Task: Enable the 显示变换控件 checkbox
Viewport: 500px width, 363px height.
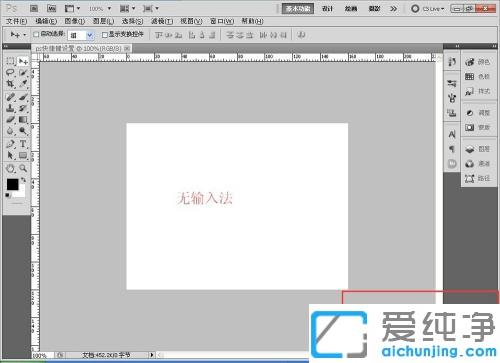Action: coord(105,35)
